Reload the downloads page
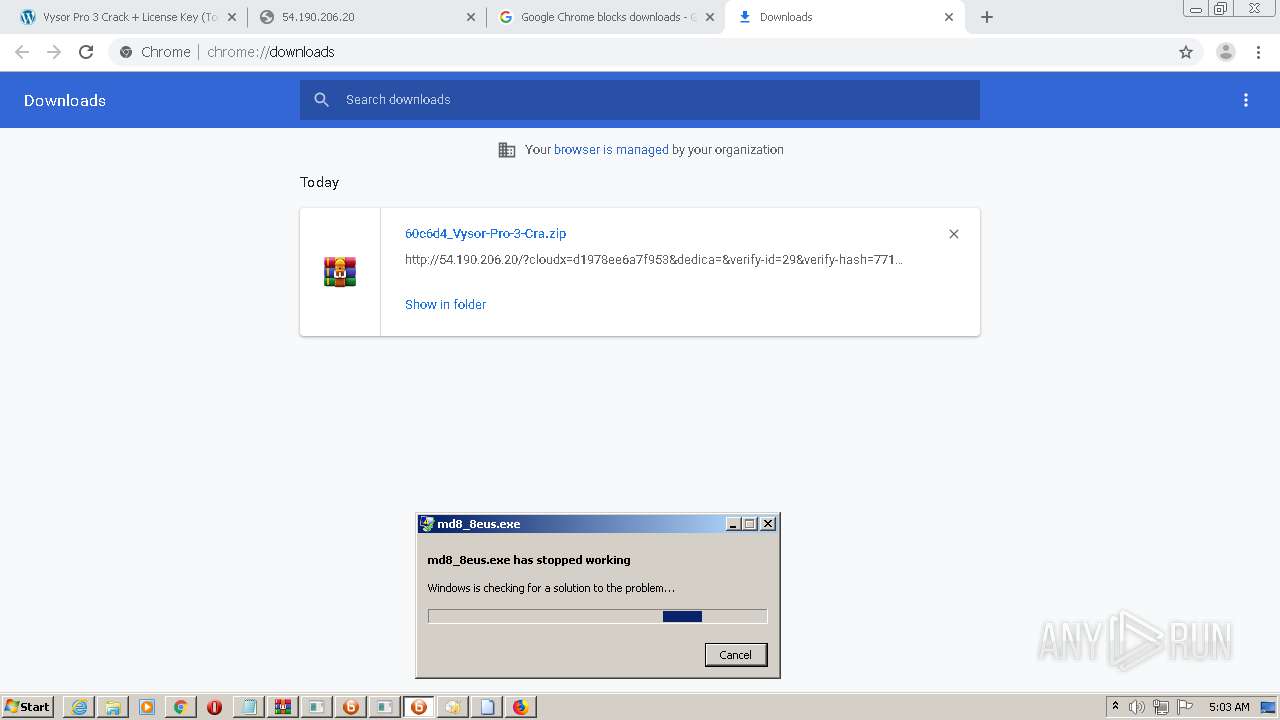The height and width of the screenshot is (720, 1280). pos(86,52)
